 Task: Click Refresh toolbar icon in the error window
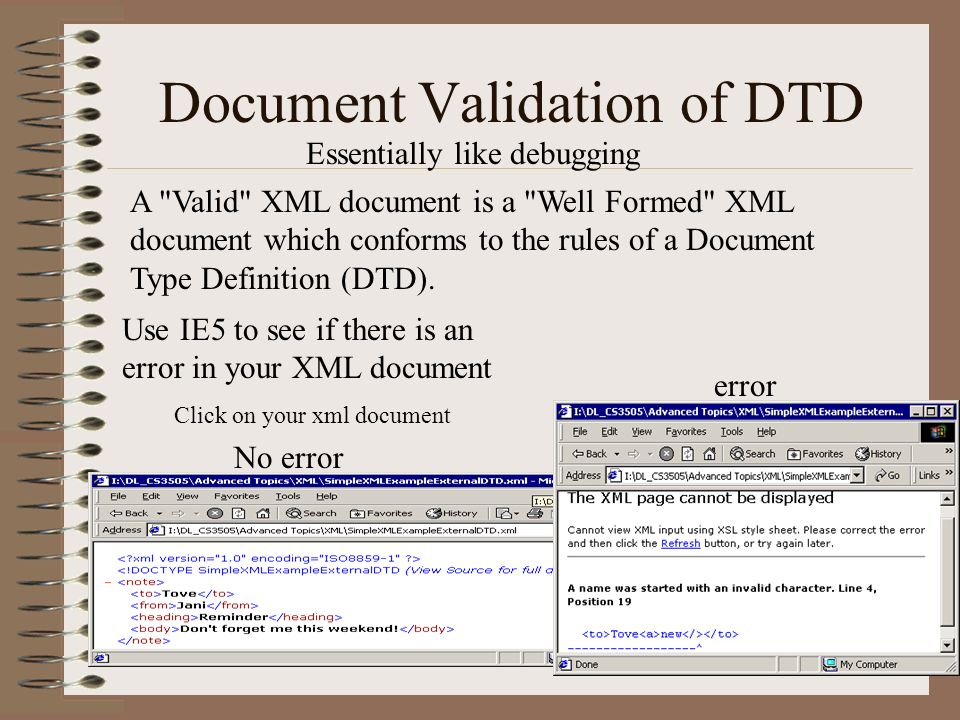(x=688, y=454)
